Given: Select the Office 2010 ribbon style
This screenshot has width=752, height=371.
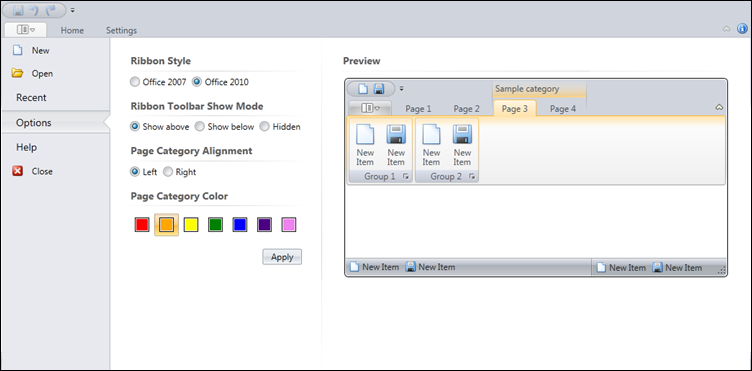Looking at the screenshot, I should point(221,82).
